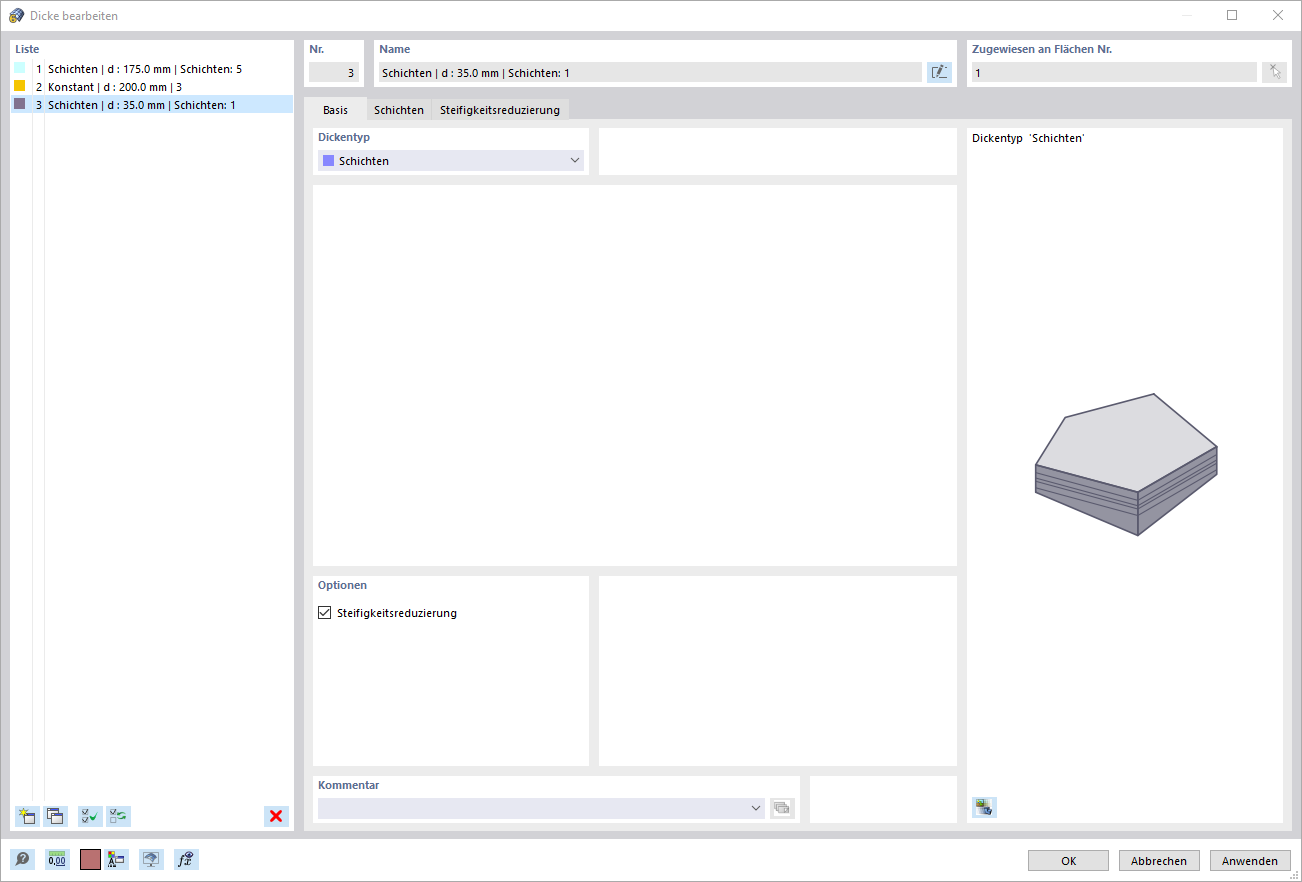Image resolution: width=1302 pixels, height=882 pixels.
Task: Open the comment library icon beside Kommentar
Action: [x=782, y=808]
